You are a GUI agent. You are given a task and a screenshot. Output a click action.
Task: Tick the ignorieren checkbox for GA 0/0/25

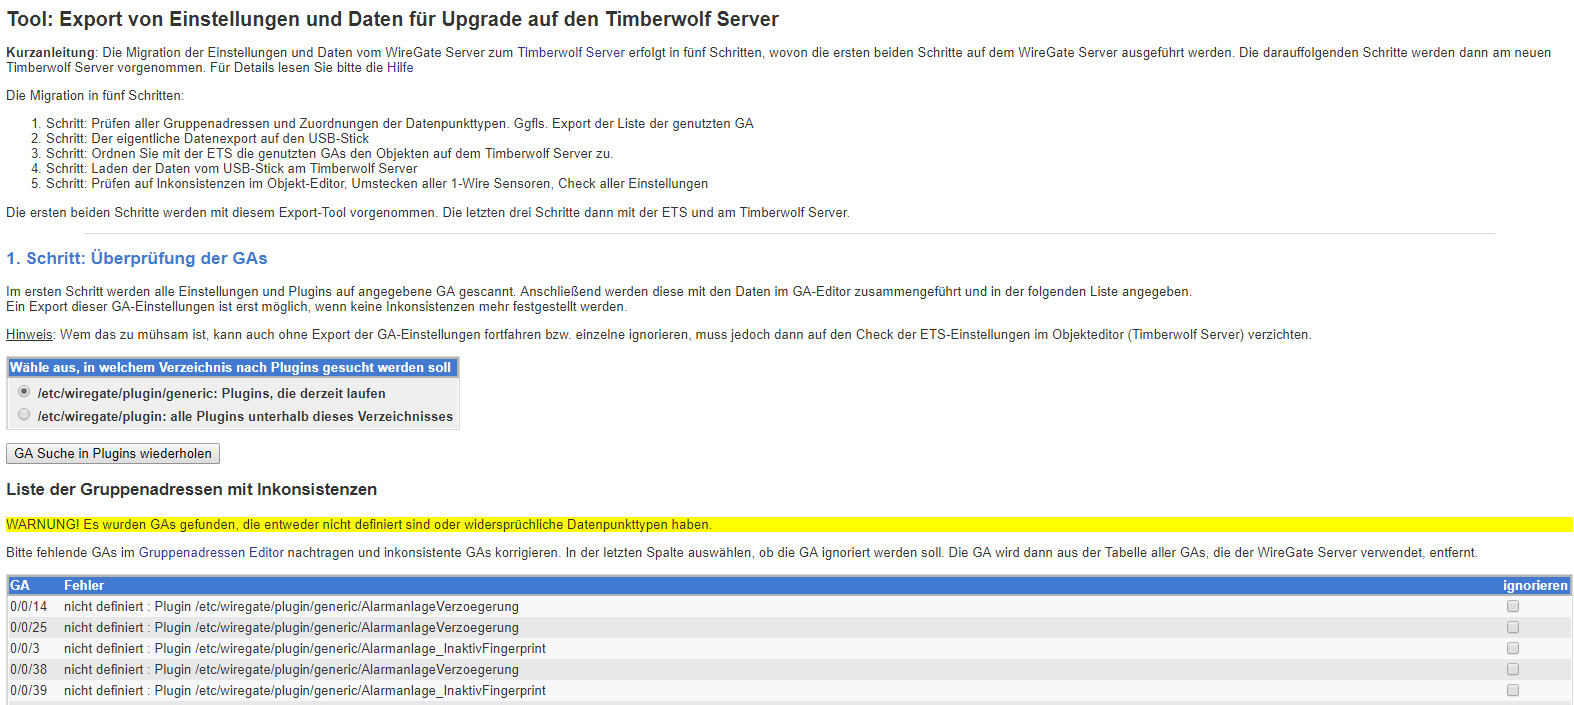pos(1513,627)
